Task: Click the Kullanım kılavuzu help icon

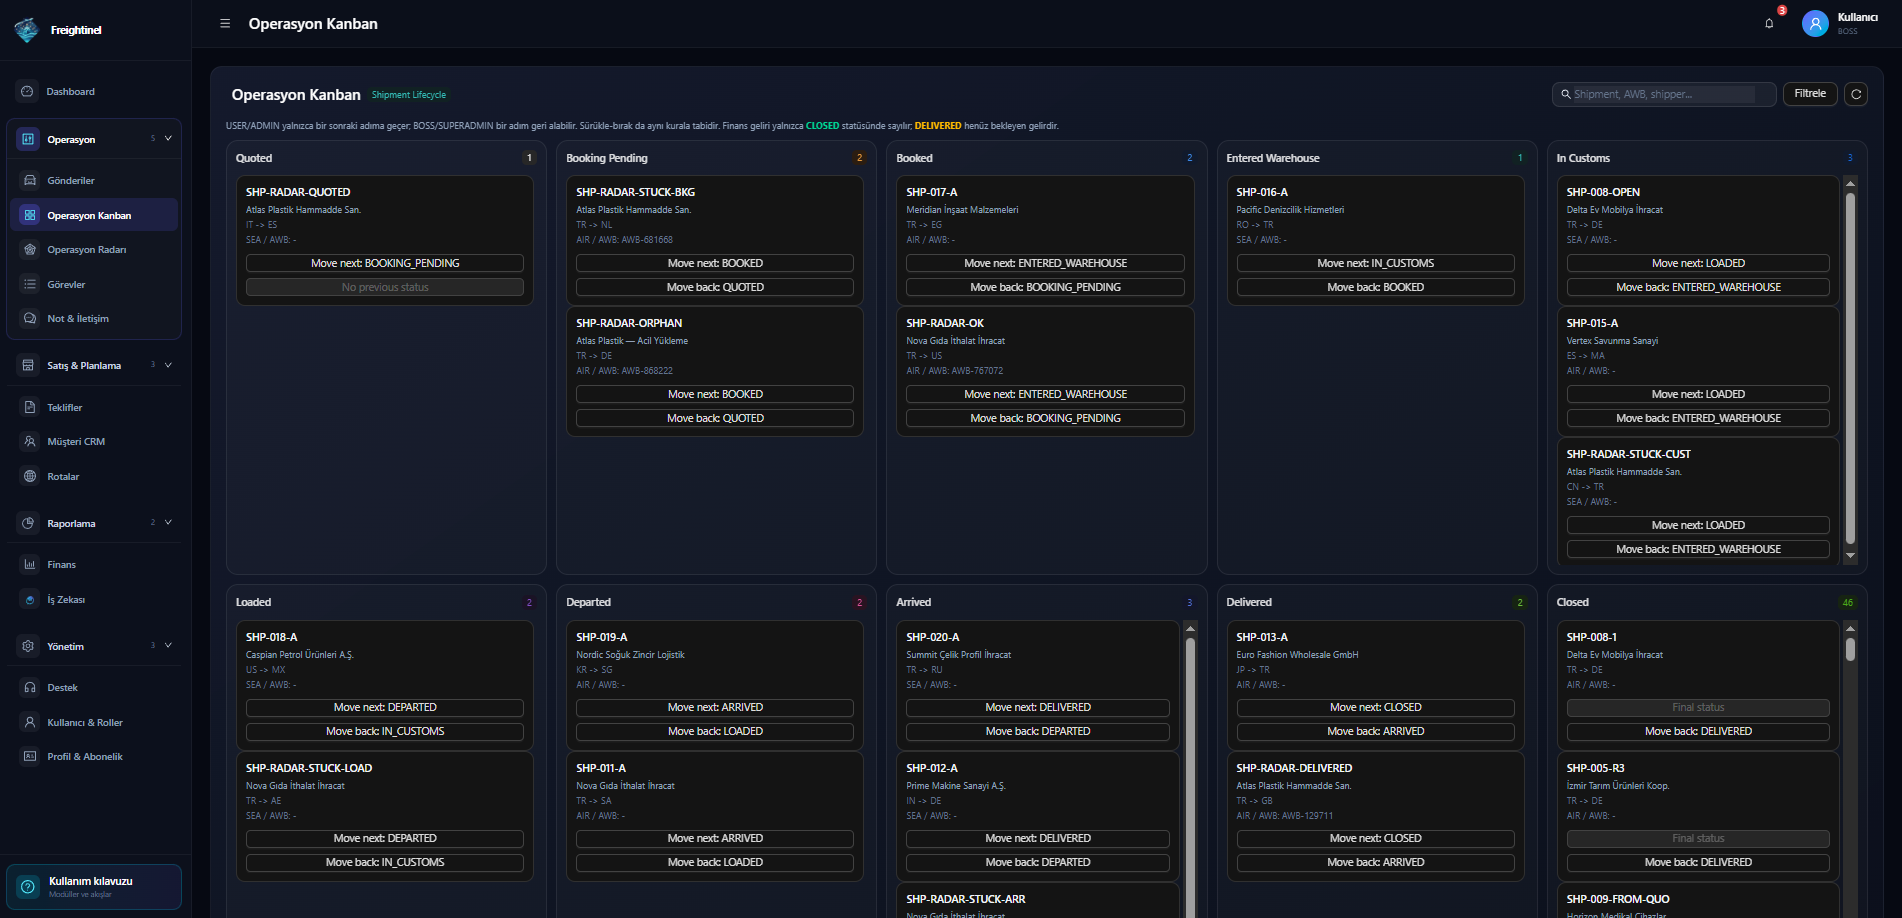Action: 28,887
